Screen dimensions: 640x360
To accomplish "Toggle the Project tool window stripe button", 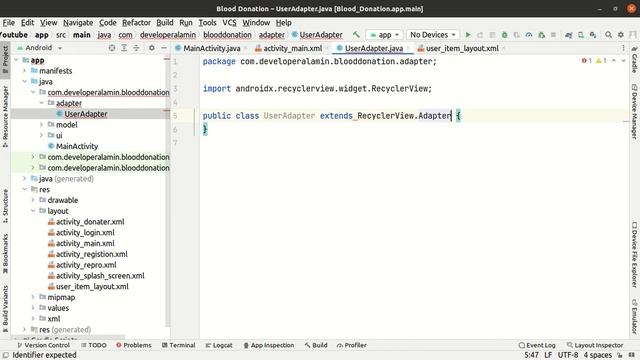I will point(5,59).
